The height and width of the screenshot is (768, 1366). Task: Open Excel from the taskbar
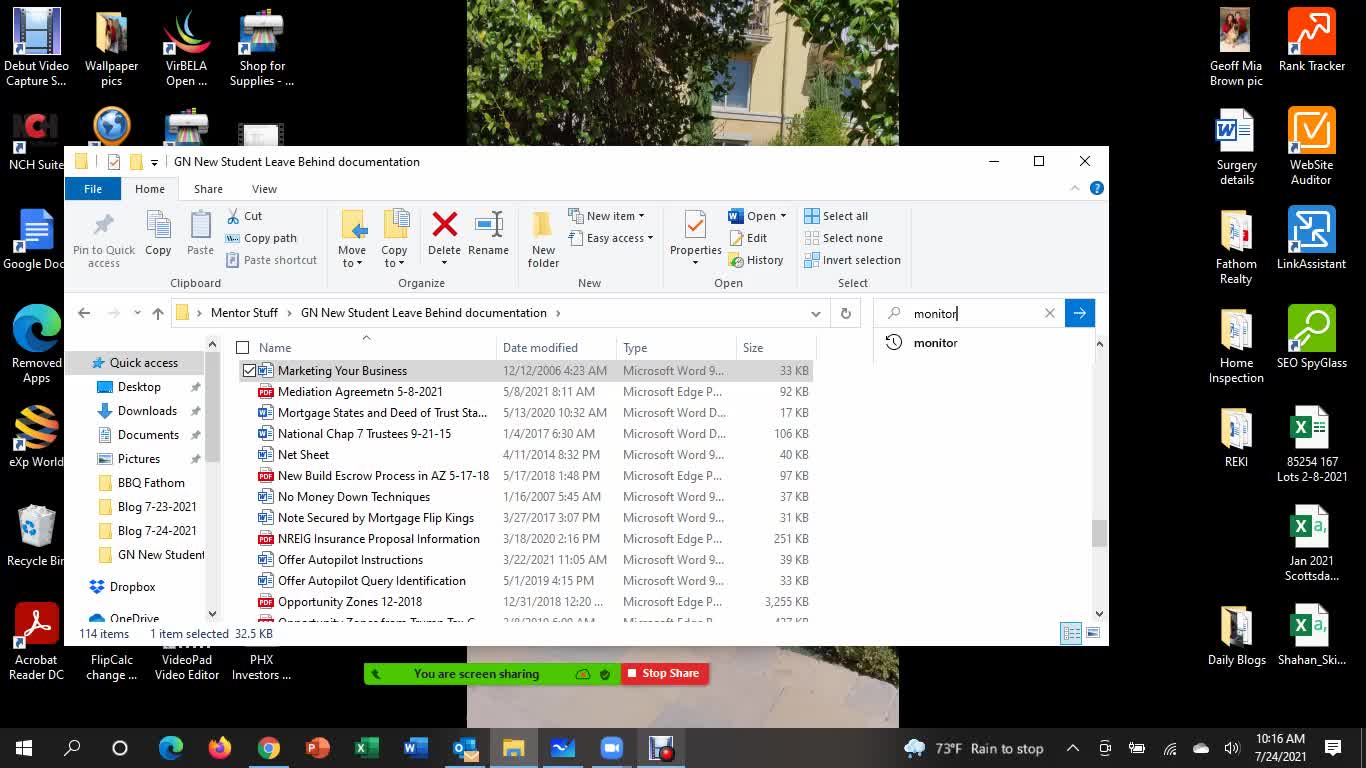[x=366, y=747]
